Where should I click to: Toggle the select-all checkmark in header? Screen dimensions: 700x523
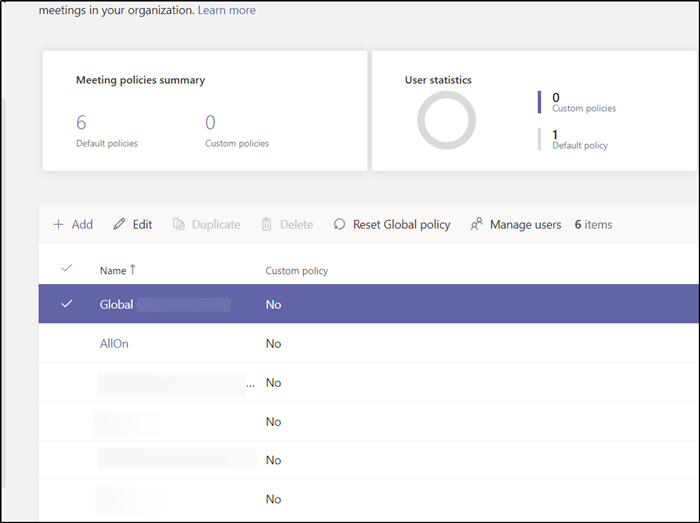click(67, 269)
